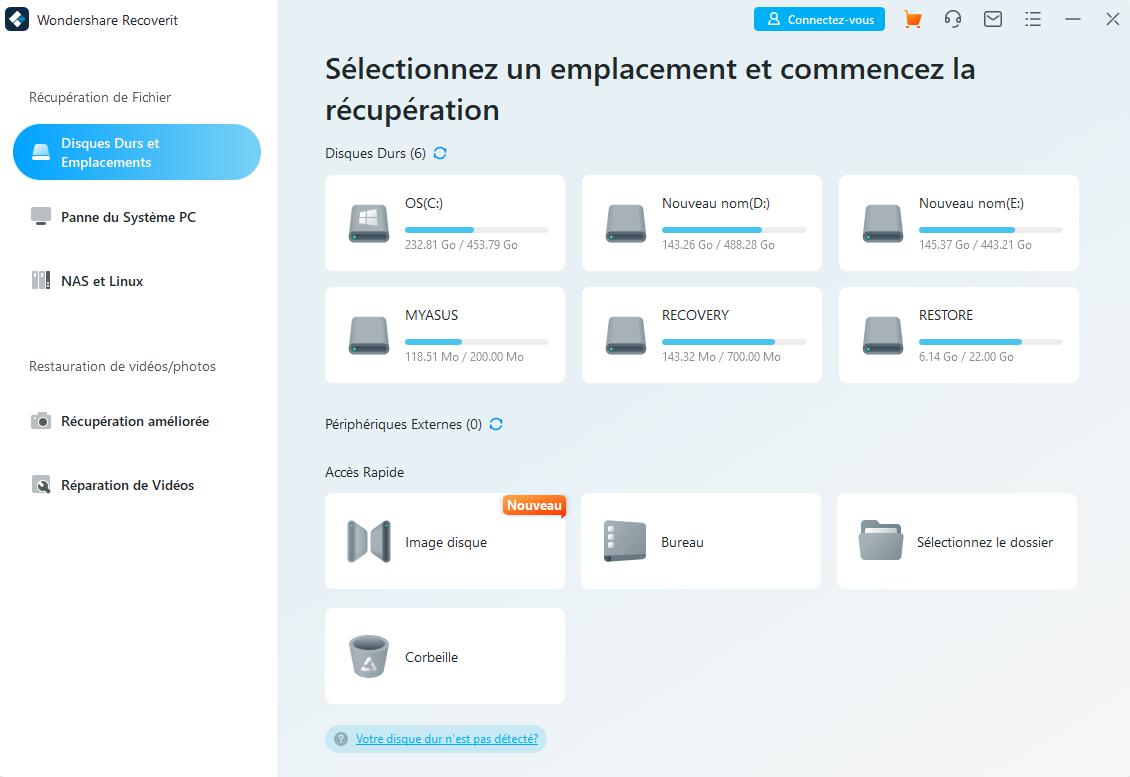Open the Corbeille for scanning
The height and width of the screenshot is (777, 1130).
444,656
